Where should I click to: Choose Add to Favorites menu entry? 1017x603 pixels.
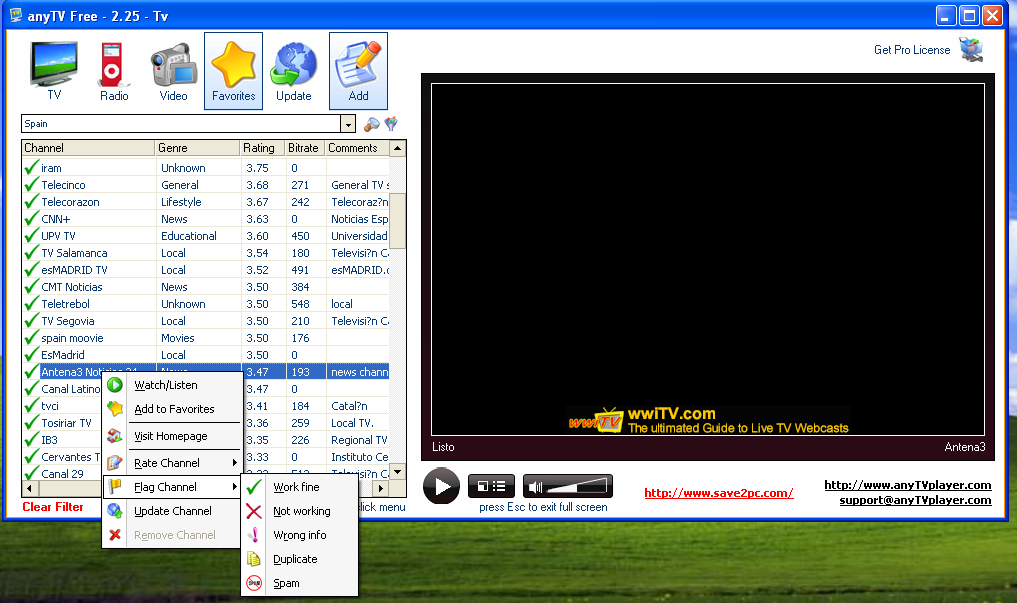point(172,409)
